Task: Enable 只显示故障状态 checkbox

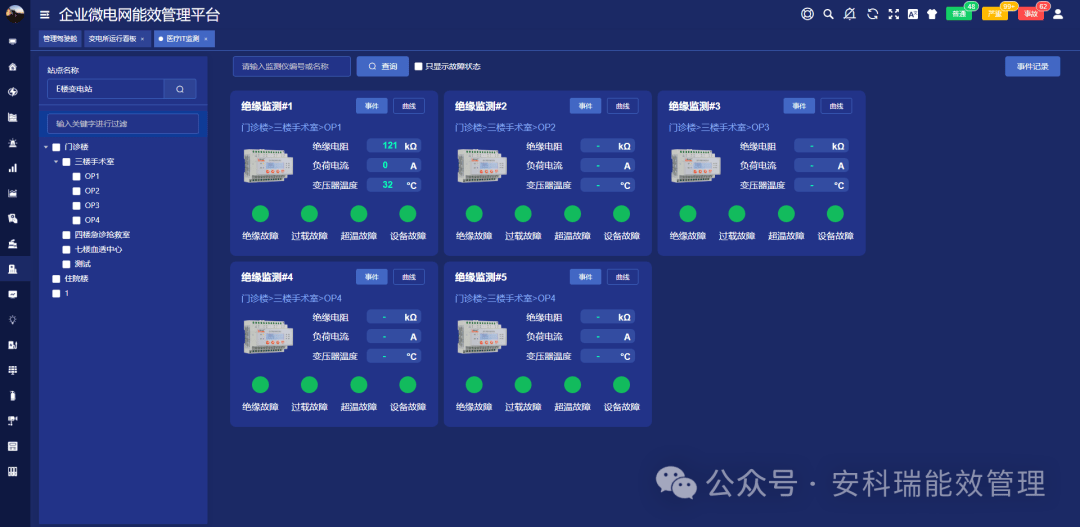Action: coord(418,67)
